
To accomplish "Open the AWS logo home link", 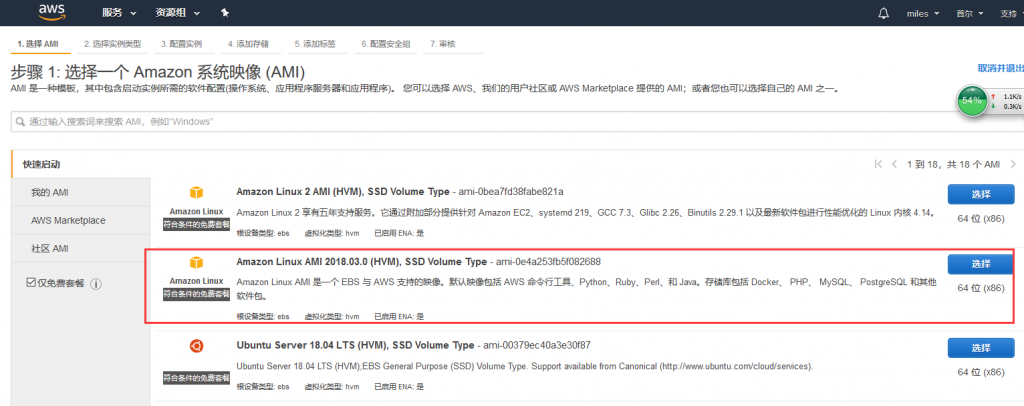I will [52, 12].
